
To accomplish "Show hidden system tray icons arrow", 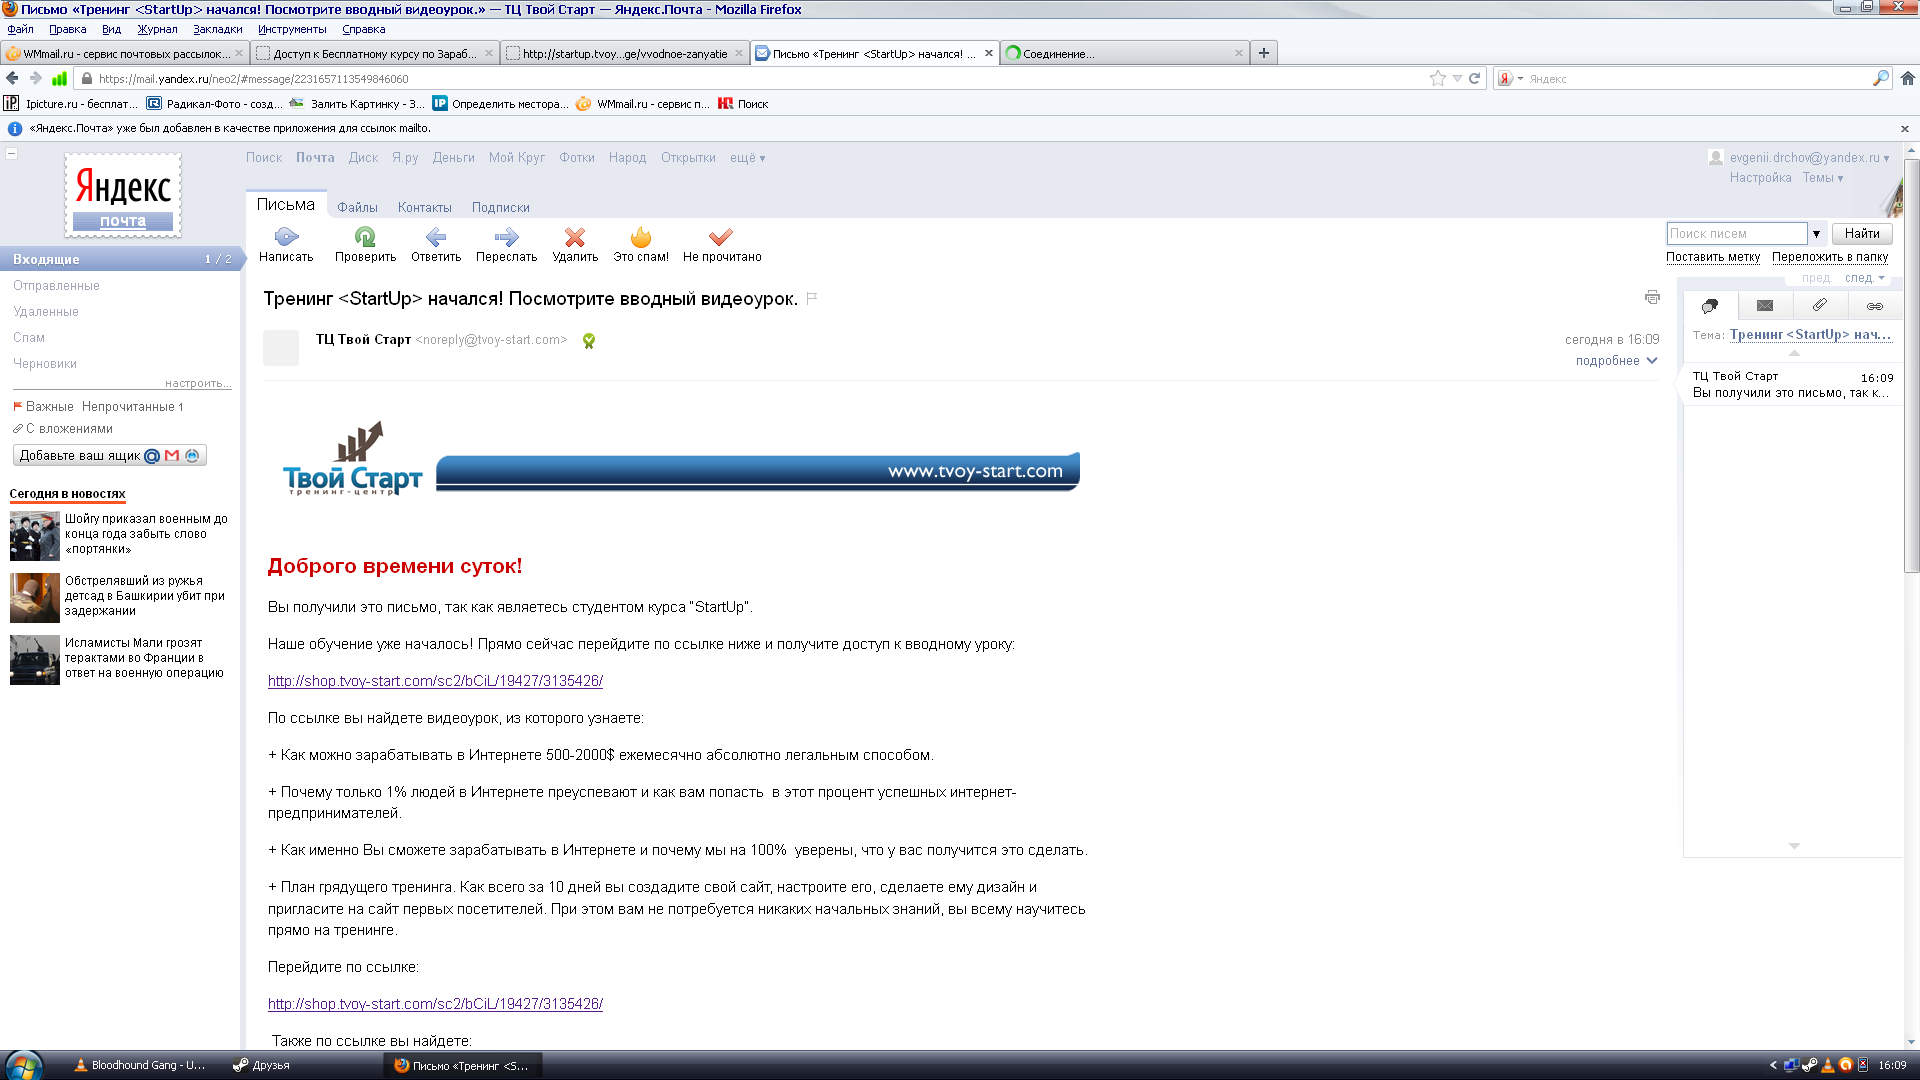I will click(x=1773, y=1065).
